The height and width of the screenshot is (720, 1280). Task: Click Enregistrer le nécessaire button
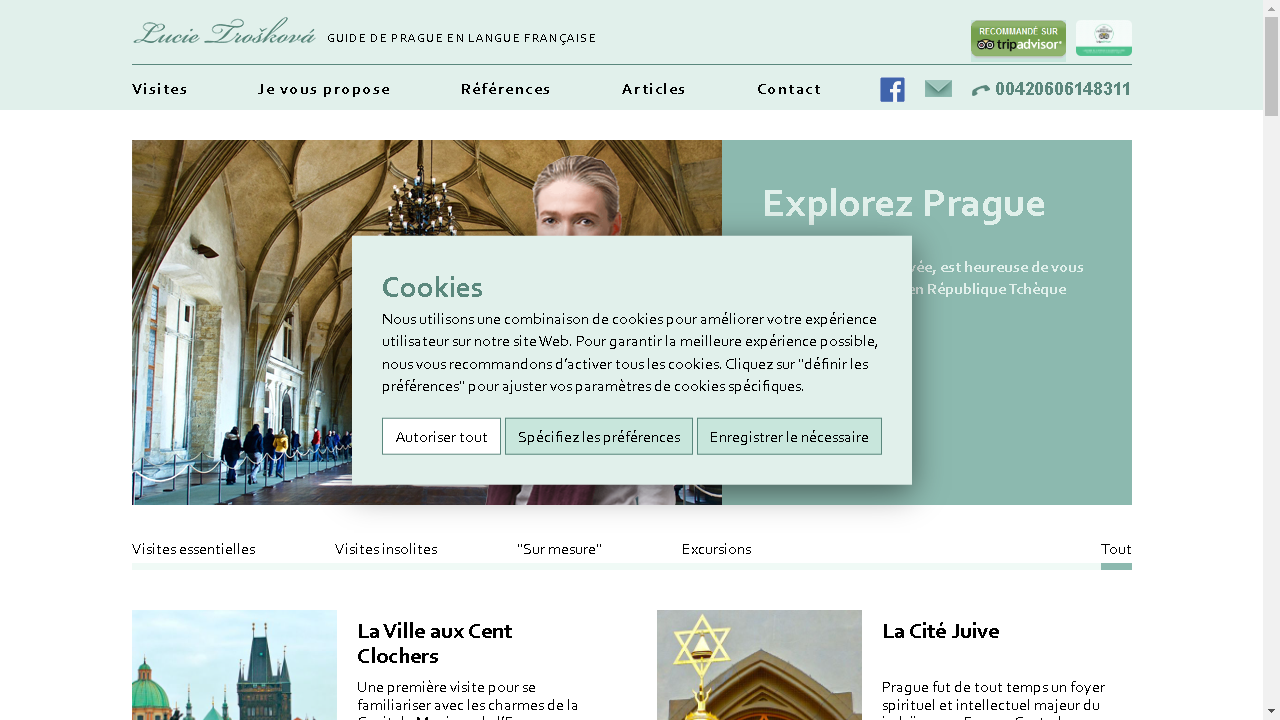(789, 436)
